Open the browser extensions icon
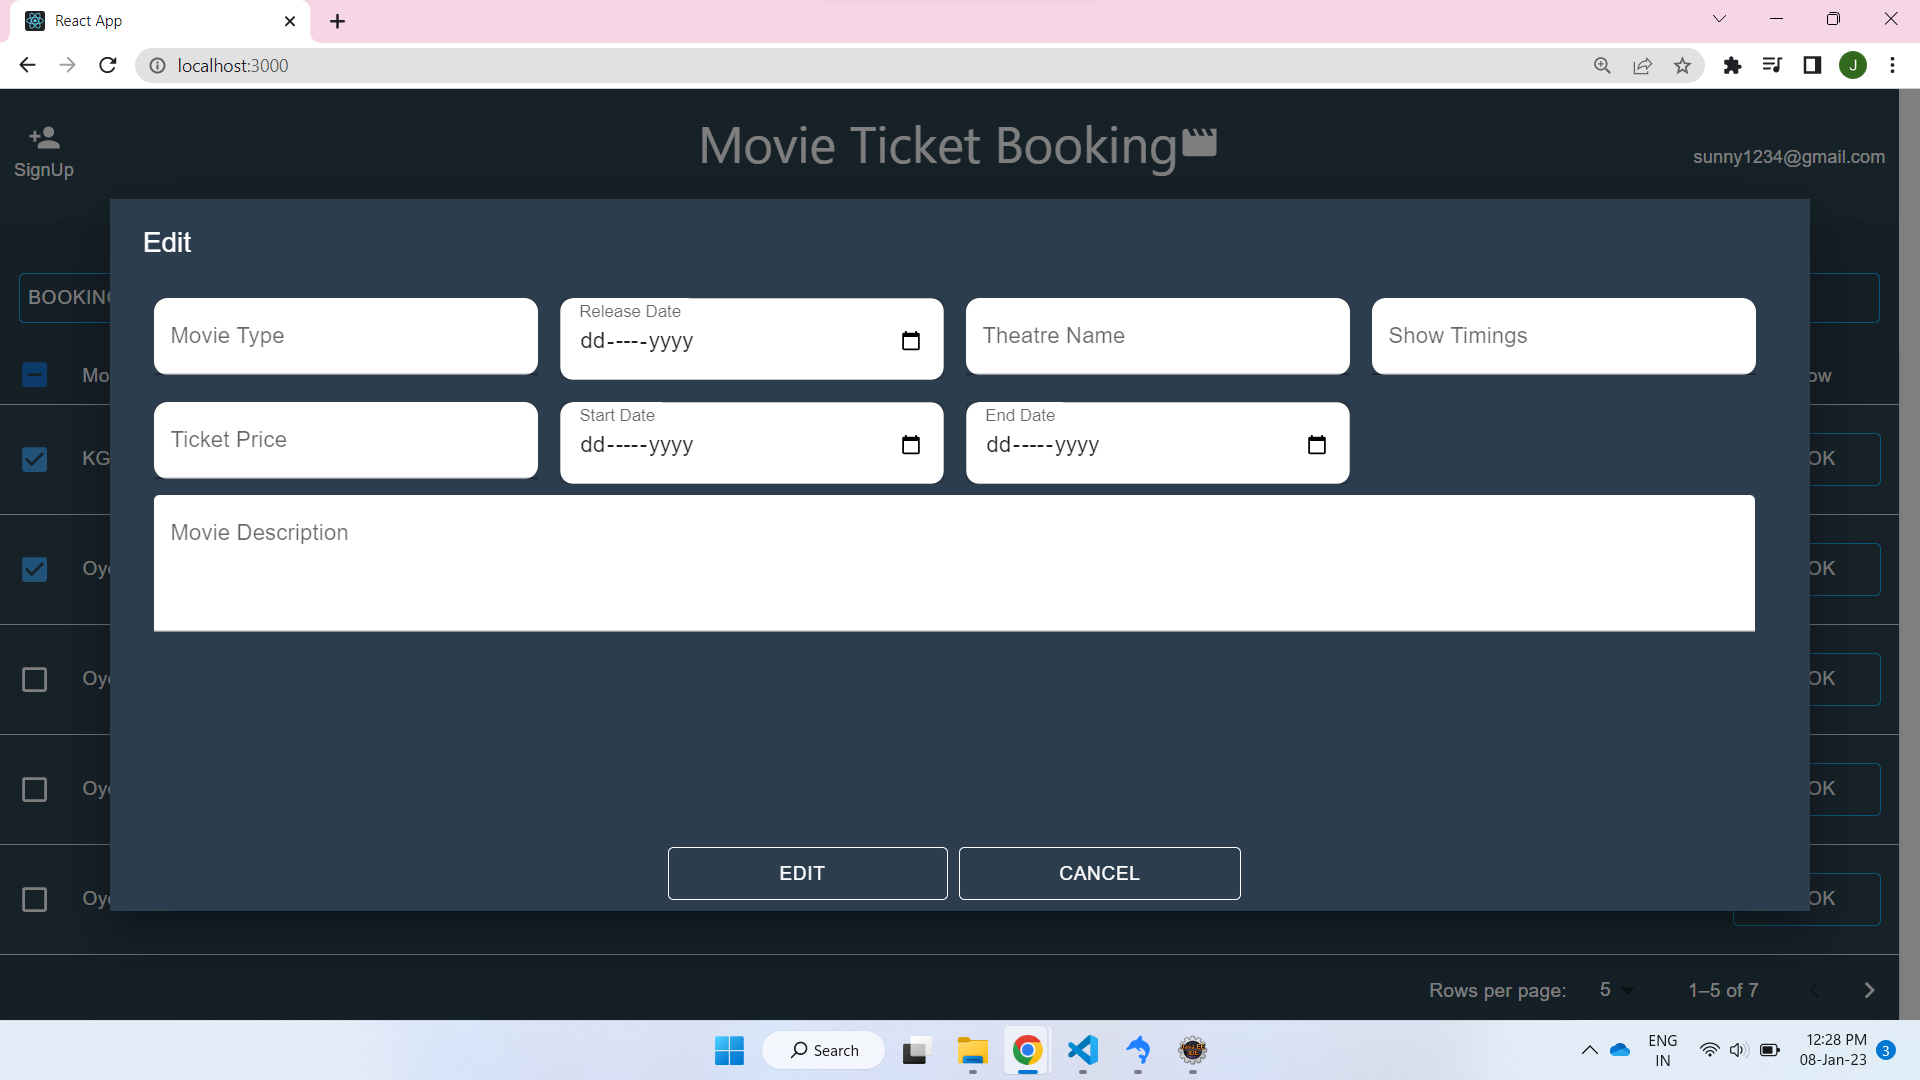Image resolution: width=1920 pixels, height=1080 pixels. click(x=1733, y=65)
